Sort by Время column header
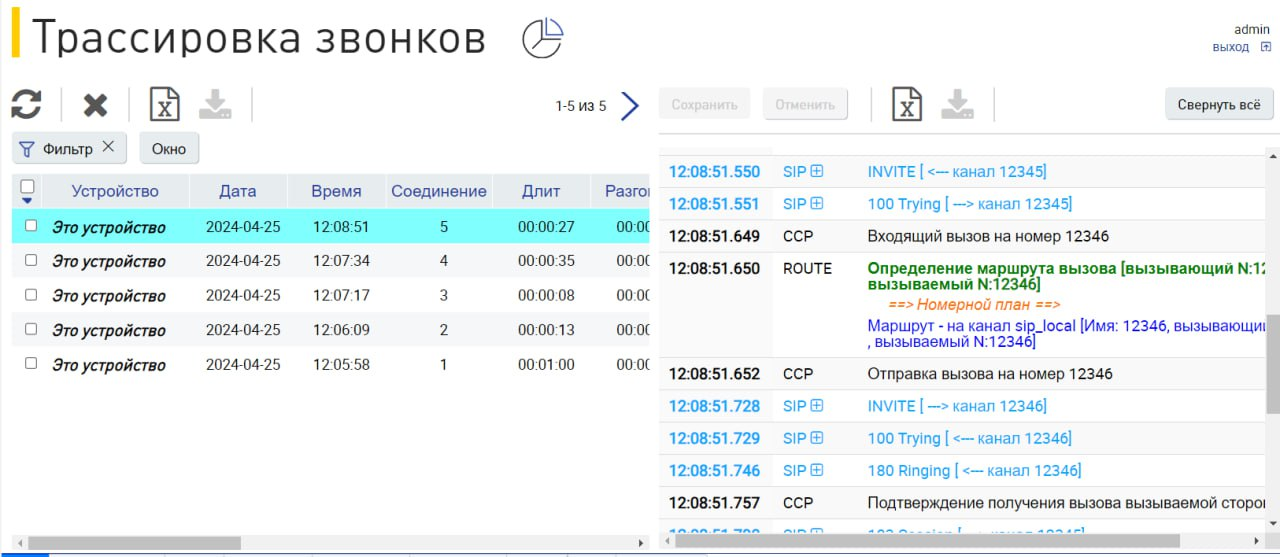This screenshot has height=557, width=1280. [336, 191]
